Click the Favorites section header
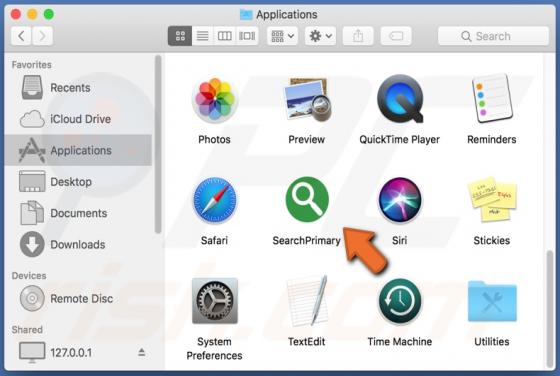 point(31,65)
